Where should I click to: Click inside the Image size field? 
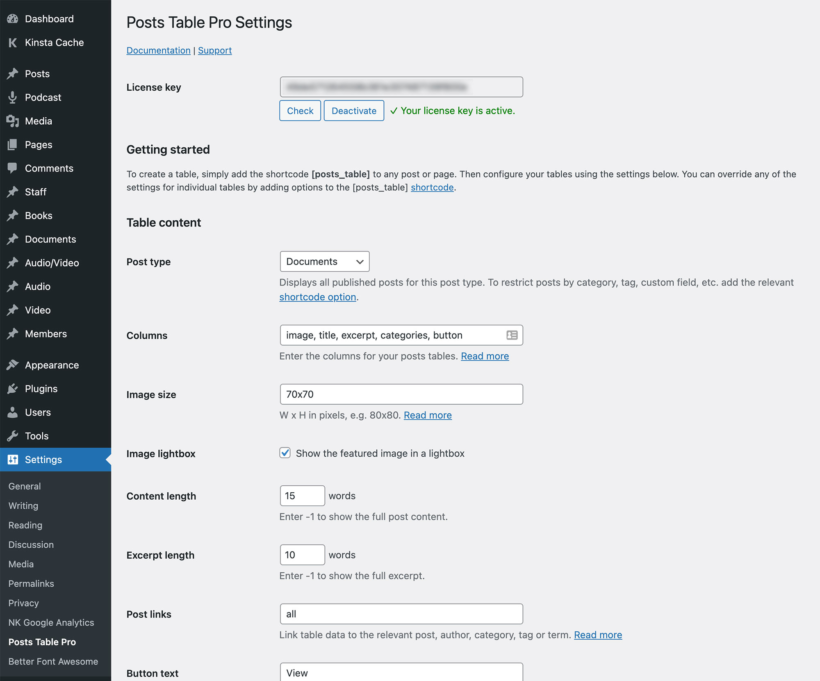pos(400,394)
